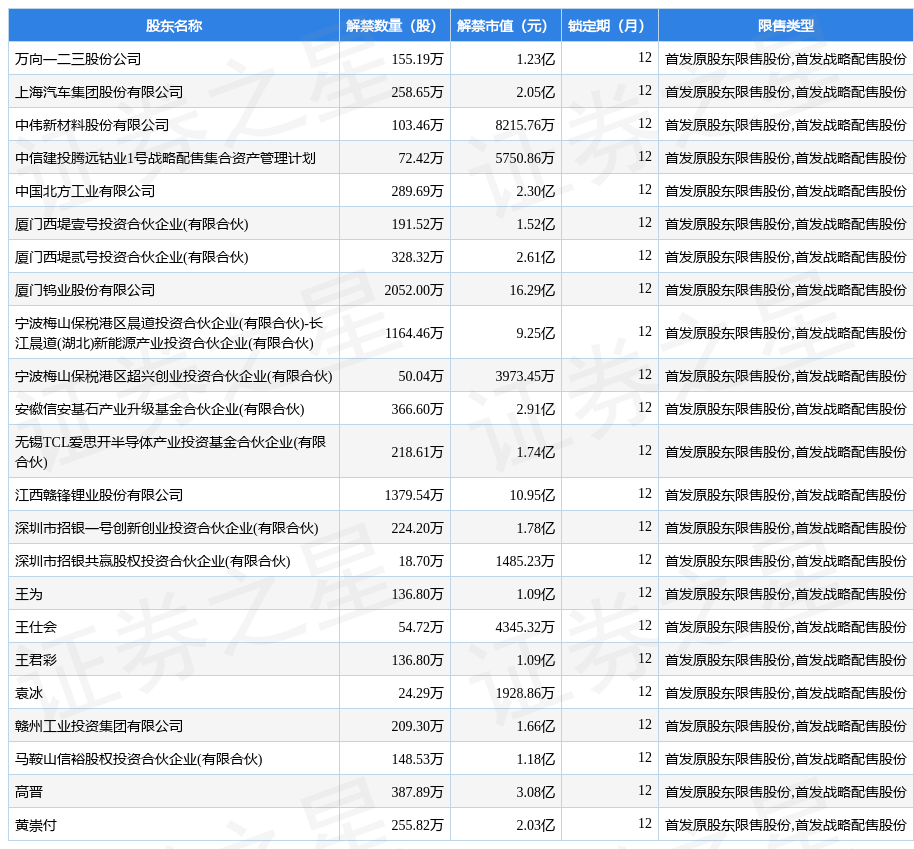This screenshot has width=914, height=849.
Task: Click the 股东名称 column header
Action: click(x=173, y=26)
